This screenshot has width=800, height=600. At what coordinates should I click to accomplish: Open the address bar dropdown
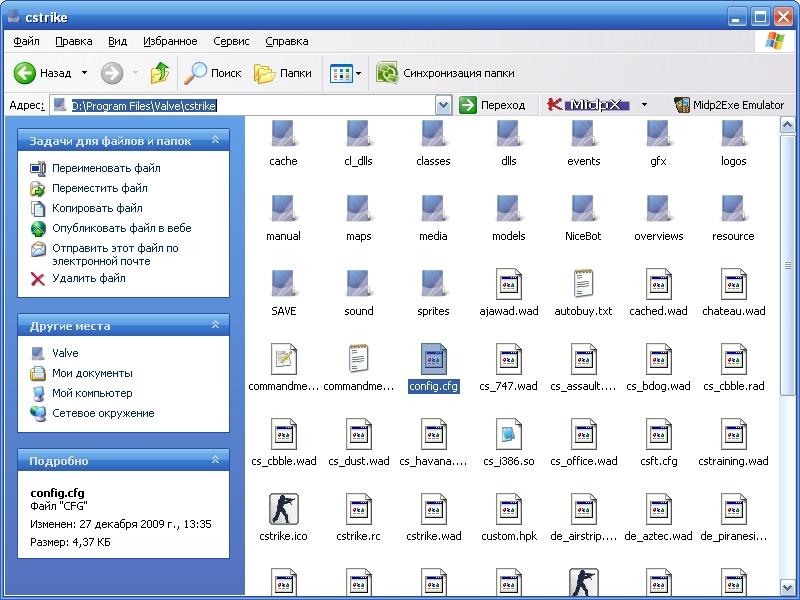[443, 106]
